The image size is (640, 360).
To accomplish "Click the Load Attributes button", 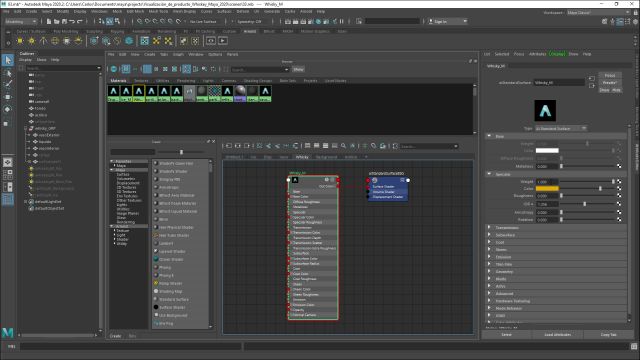I will click(x=558, y=334).
